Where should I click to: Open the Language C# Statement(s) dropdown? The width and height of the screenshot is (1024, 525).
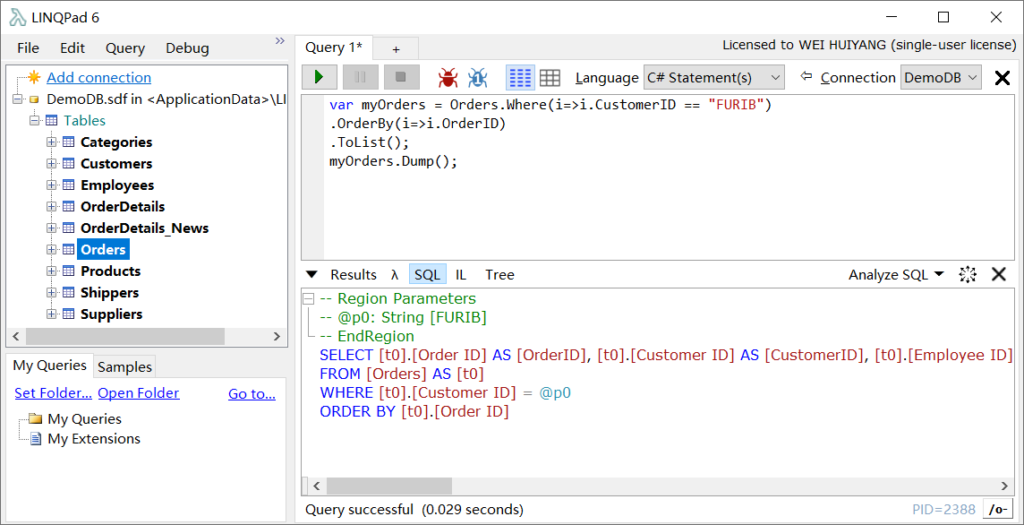pyautogui.click(x=714, y=78)
